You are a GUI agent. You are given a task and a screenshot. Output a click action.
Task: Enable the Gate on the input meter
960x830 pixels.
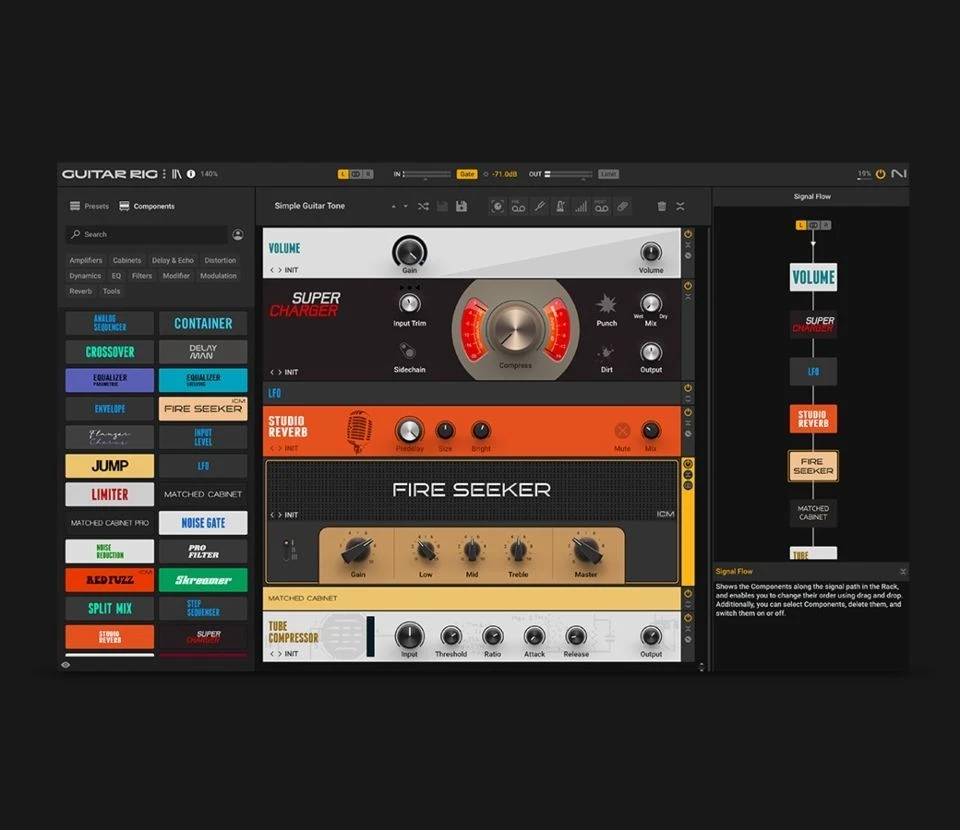(x=467, y=173)
